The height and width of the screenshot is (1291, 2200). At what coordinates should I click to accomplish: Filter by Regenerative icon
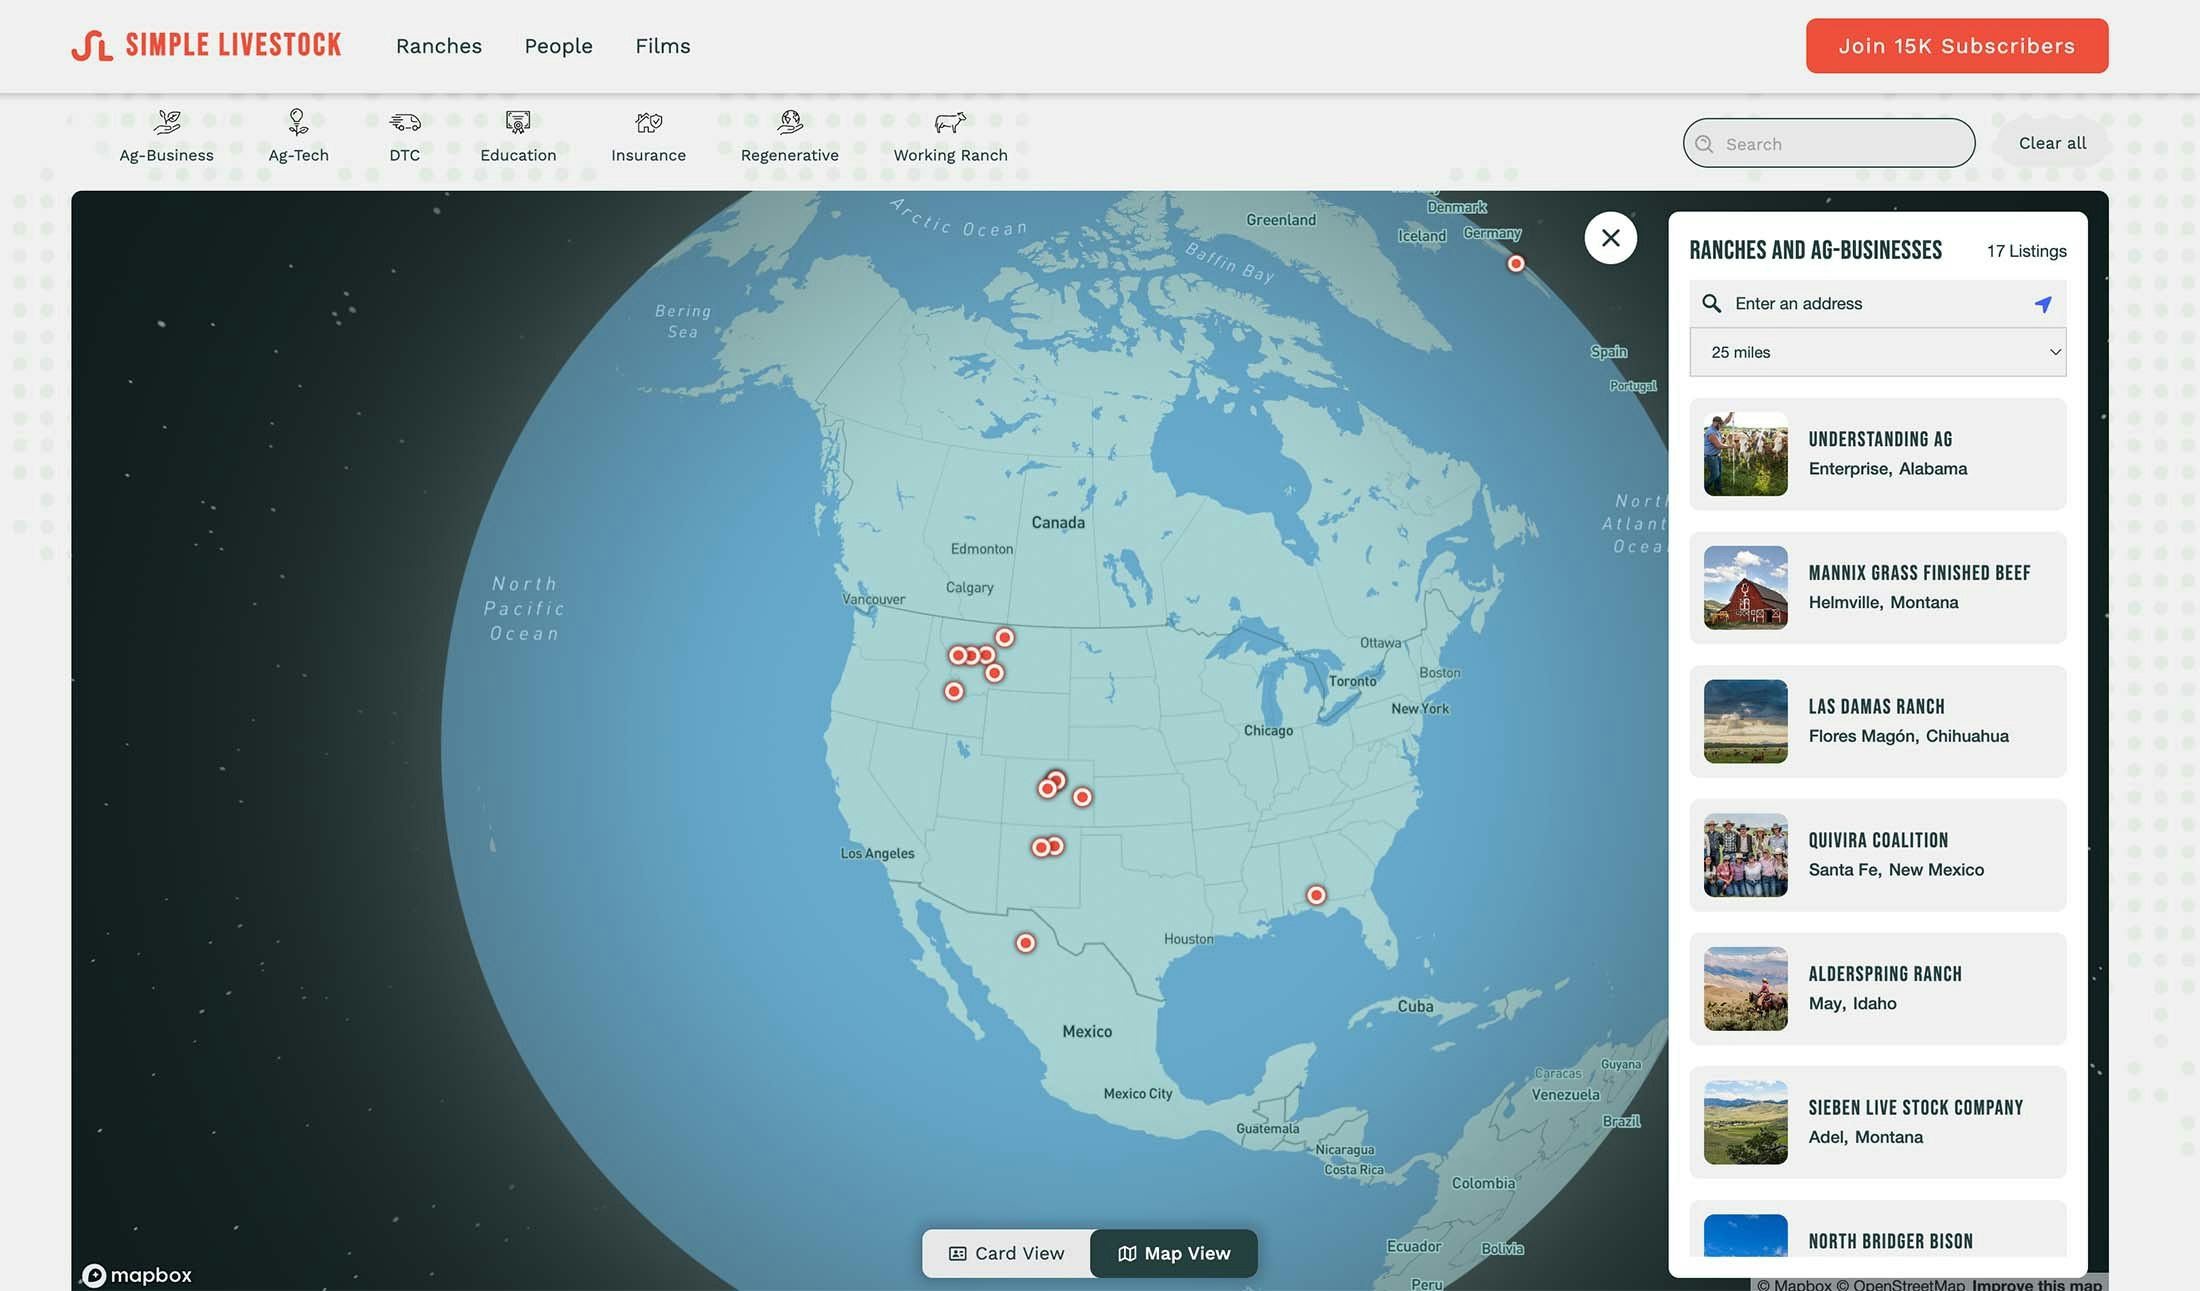pos(790,123)
